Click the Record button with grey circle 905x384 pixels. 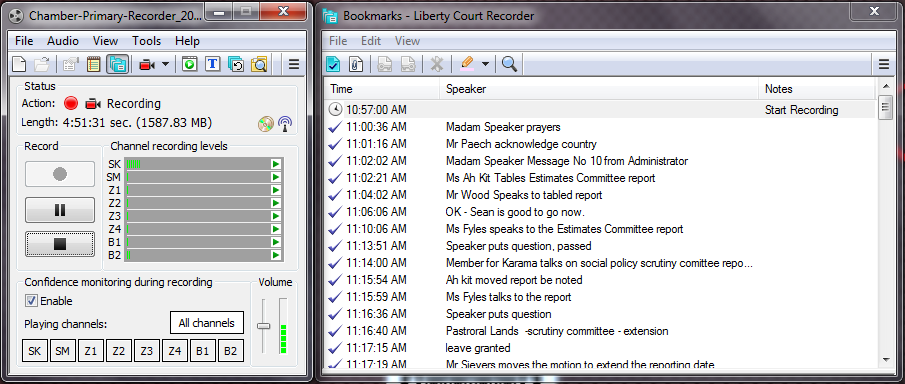(x=60, y=174)
